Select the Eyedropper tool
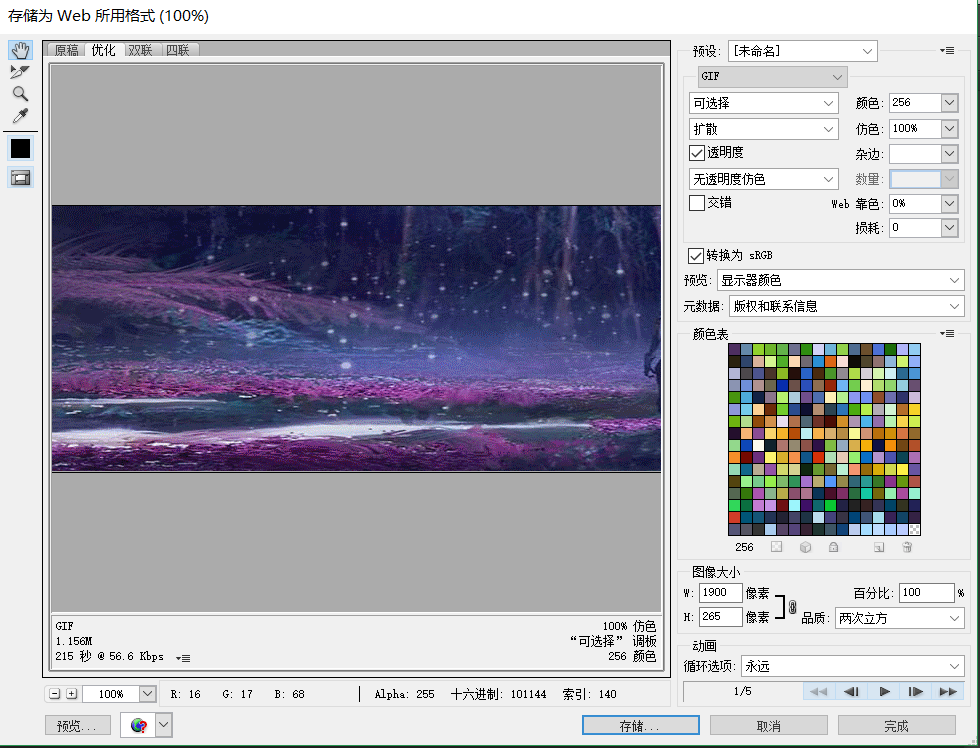Viewport: 980px width, 748px height. [21, 116]
